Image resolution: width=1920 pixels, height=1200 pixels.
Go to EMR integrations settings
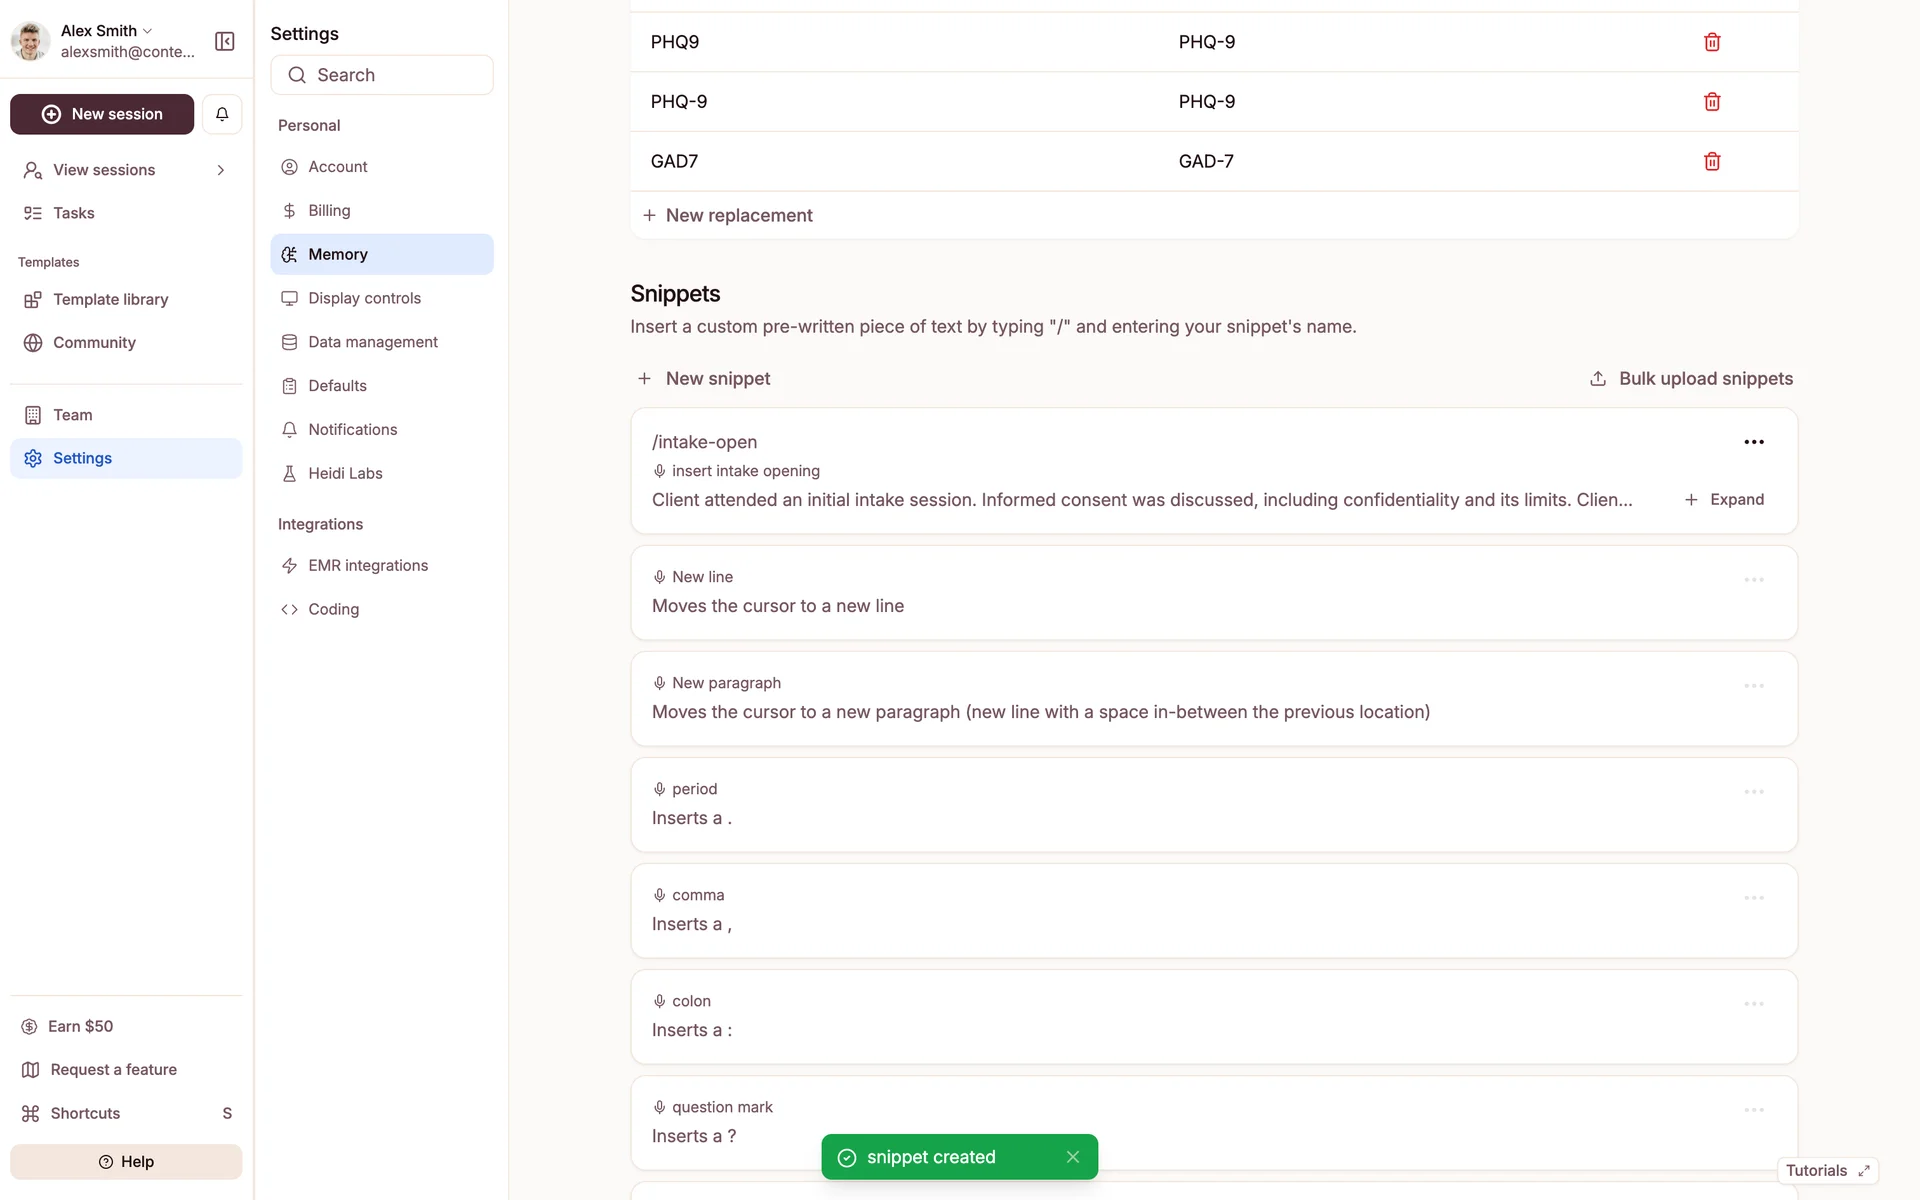[x=367, y=566]
